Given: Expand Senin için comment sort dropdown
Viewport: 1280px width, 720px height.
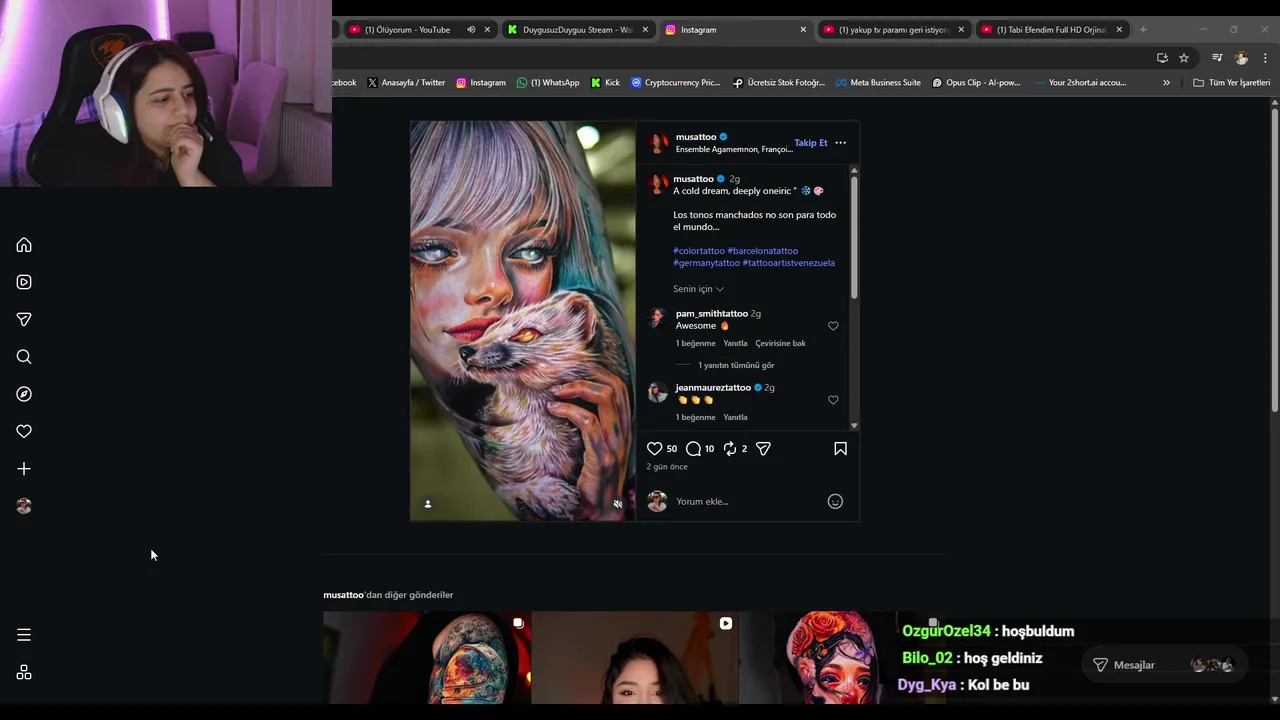Looking at the screenshot, I should [x=698, y=289].
